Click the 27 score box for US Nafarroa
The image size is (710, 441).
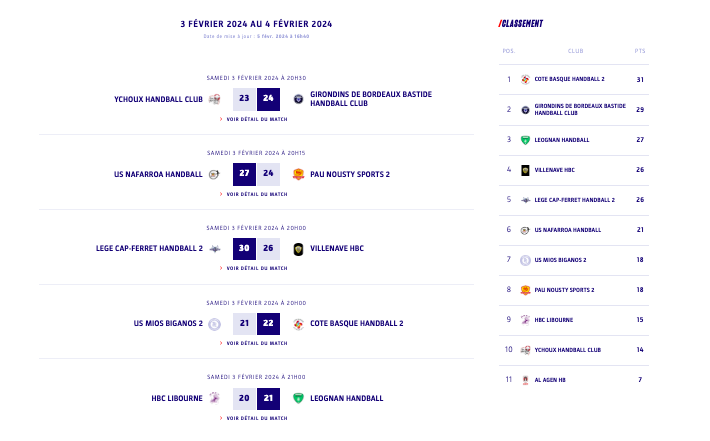click(x=244, y=174)
